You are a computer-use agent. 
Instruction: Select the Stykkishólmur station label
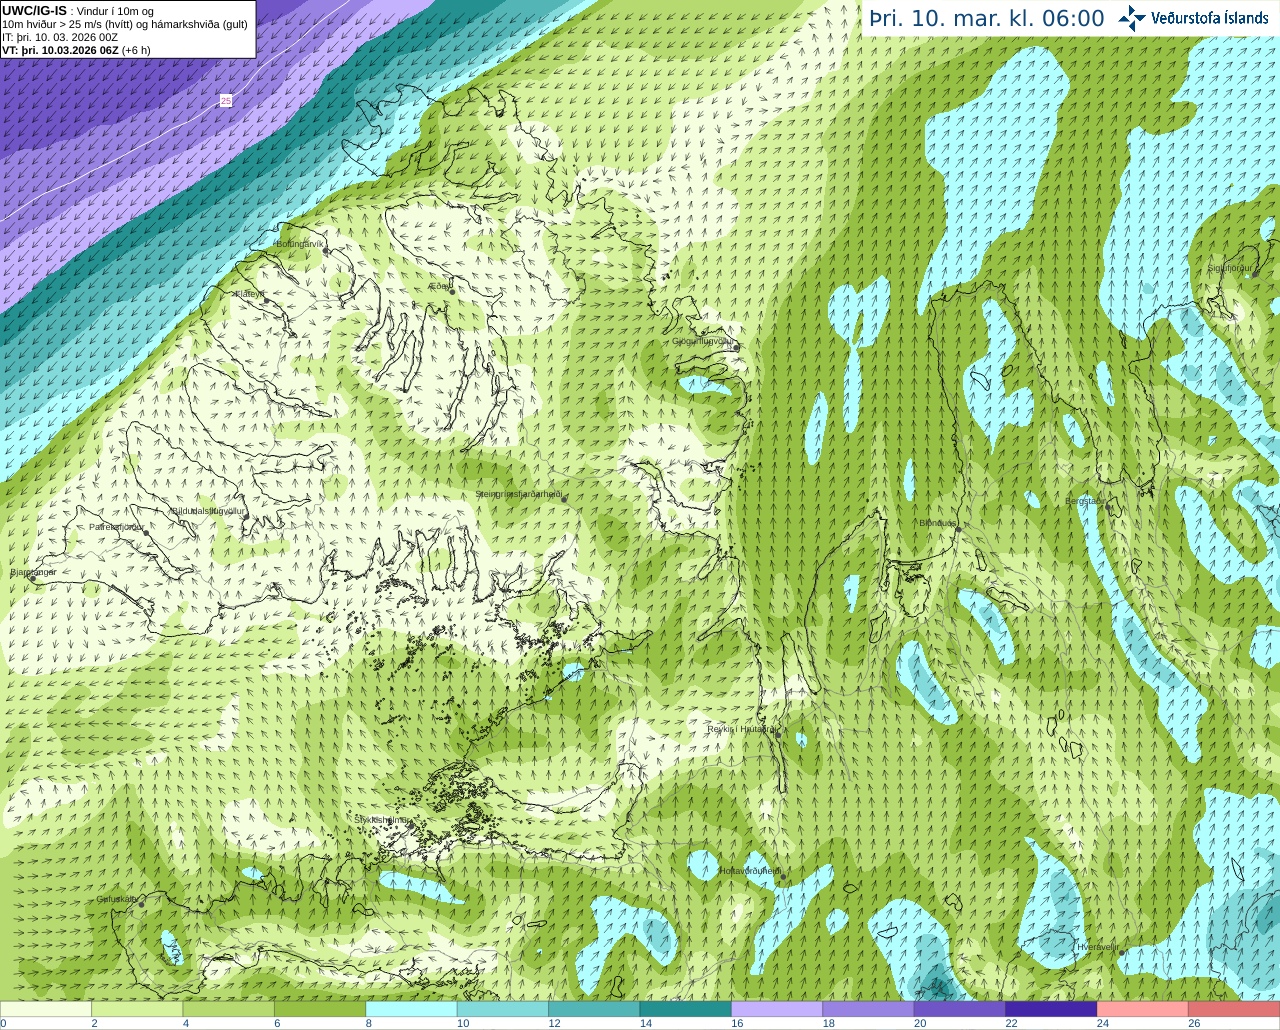click(x=382, y=819)
